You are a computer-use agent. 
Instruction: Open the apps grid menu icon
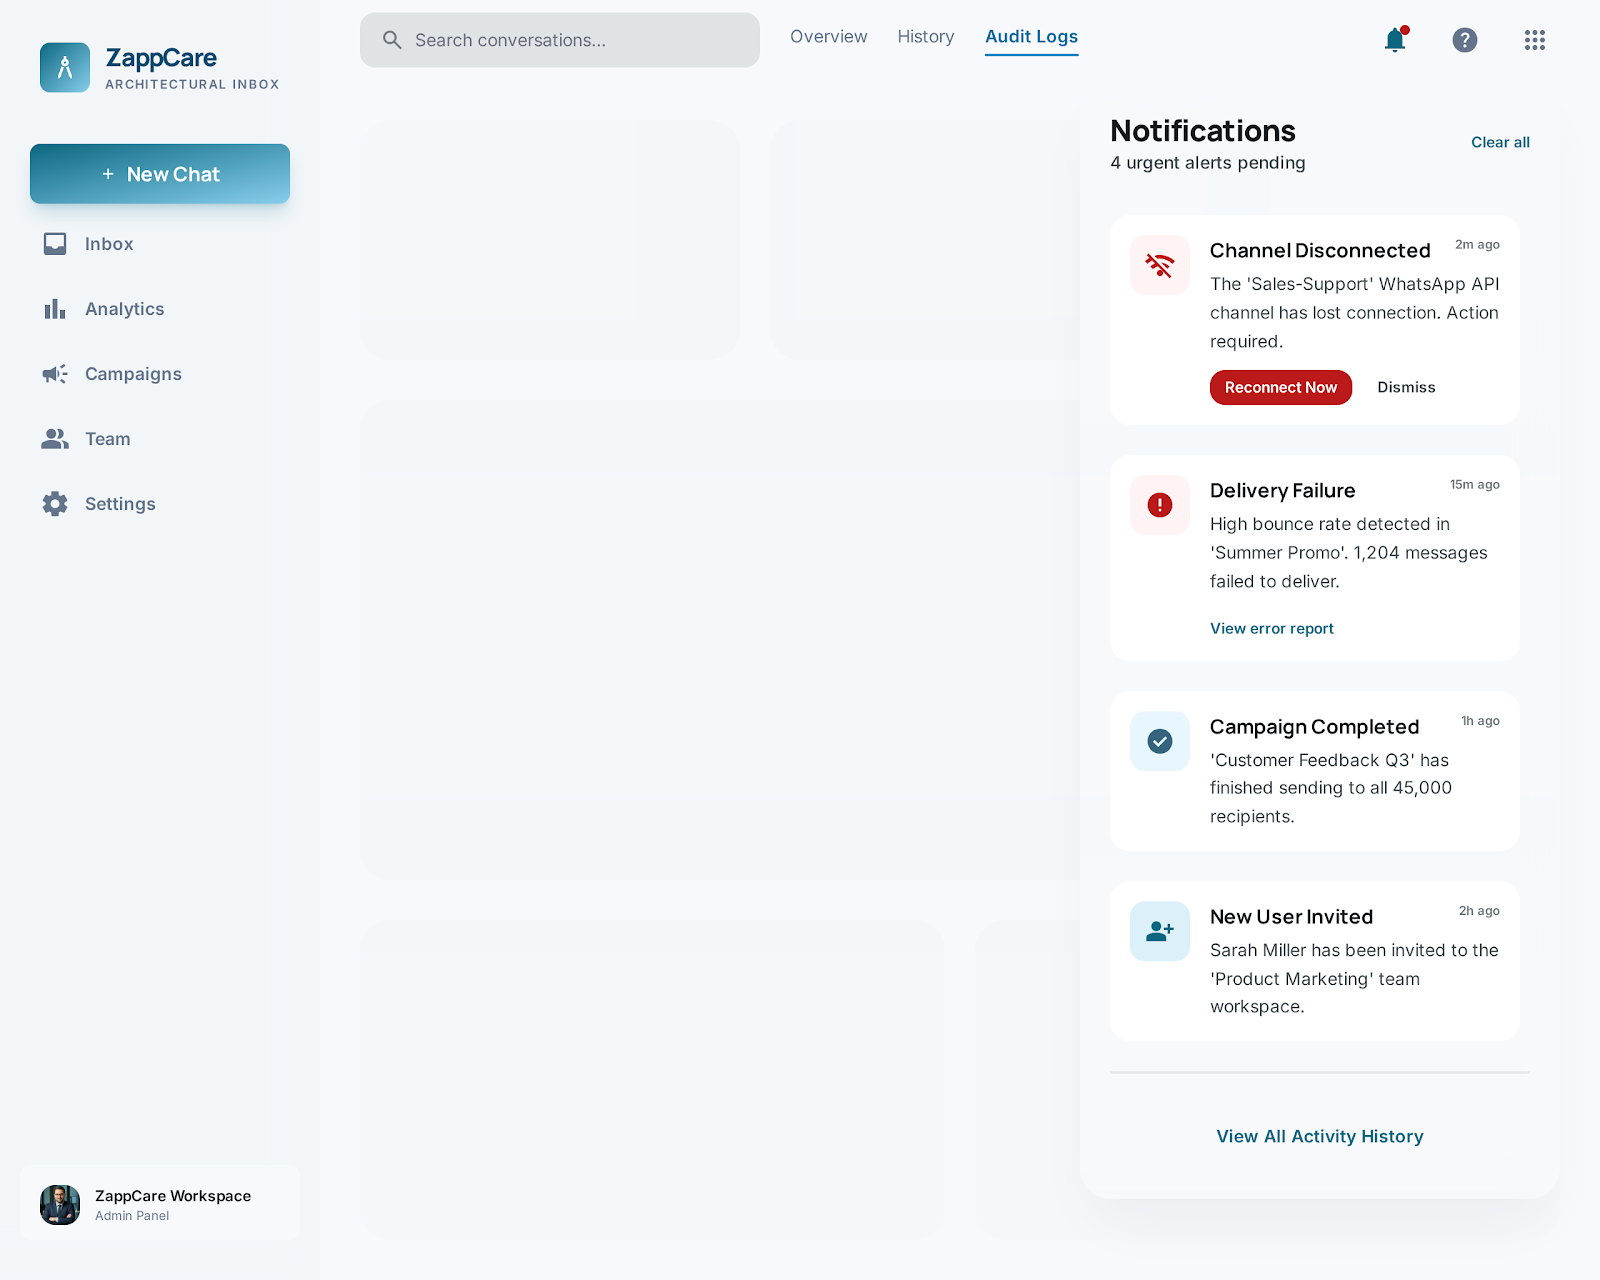click(x=1535, y=40)
